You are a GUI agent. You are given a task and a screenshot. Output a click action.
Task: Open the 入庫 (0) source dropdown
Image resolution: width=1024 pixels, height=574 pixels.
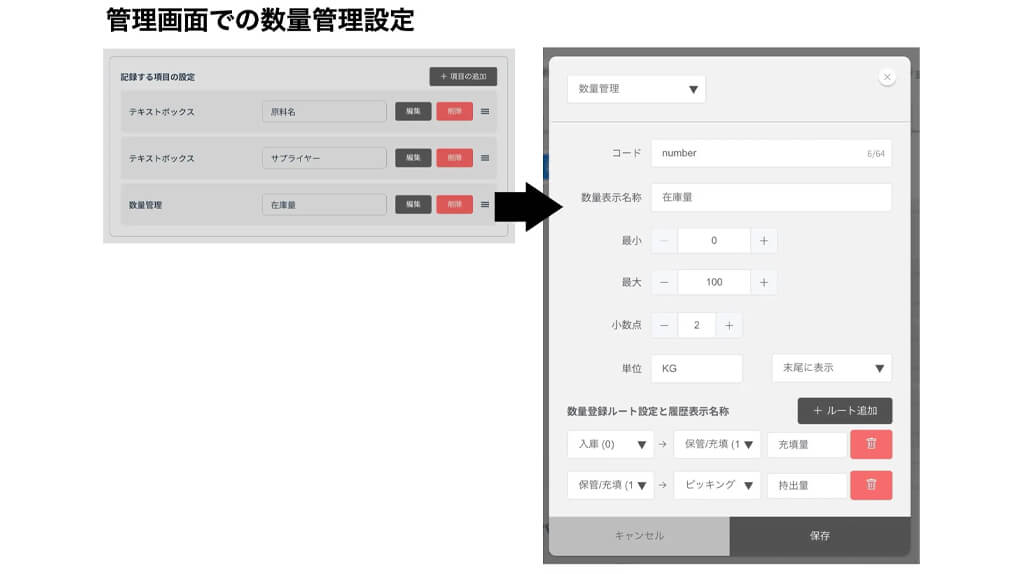(610, 444)
